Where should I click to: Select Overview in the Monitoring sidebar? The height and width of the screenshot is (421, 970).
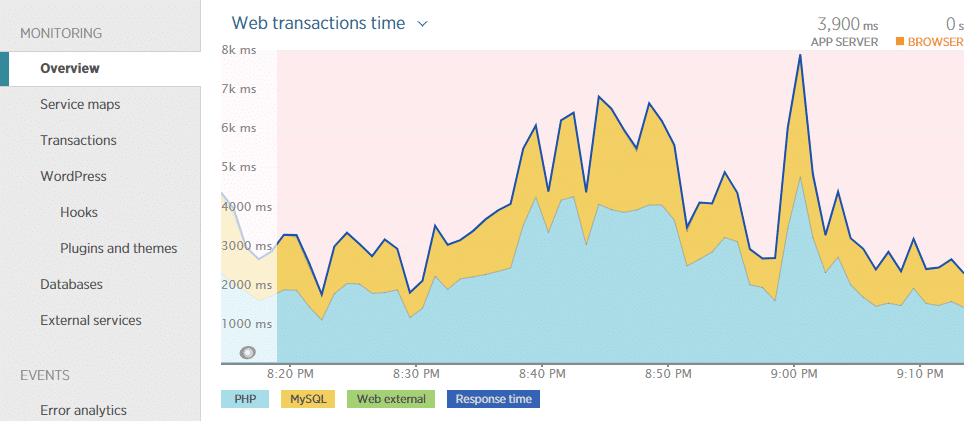coord(70,68)
